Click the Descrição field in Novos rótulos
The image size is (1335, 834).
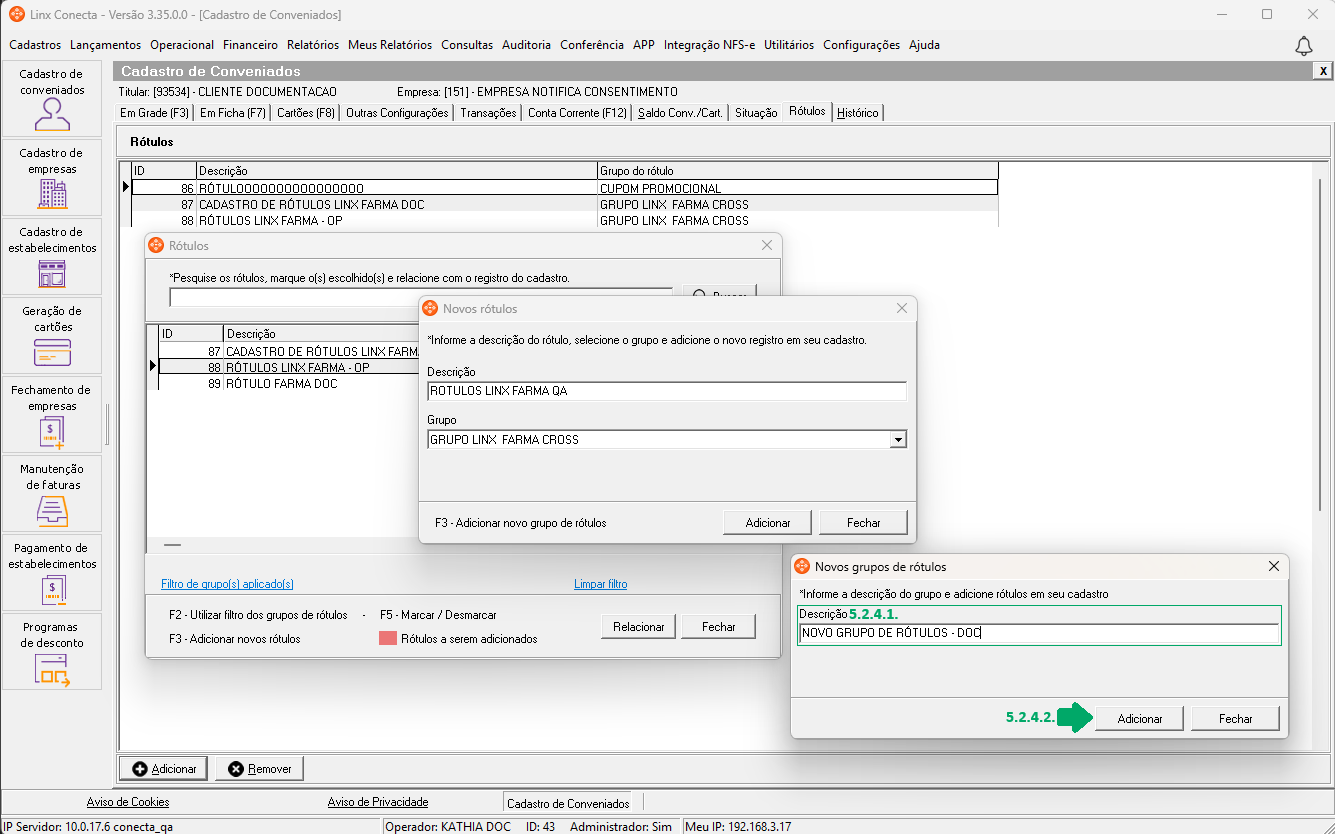tap(666, 391)
